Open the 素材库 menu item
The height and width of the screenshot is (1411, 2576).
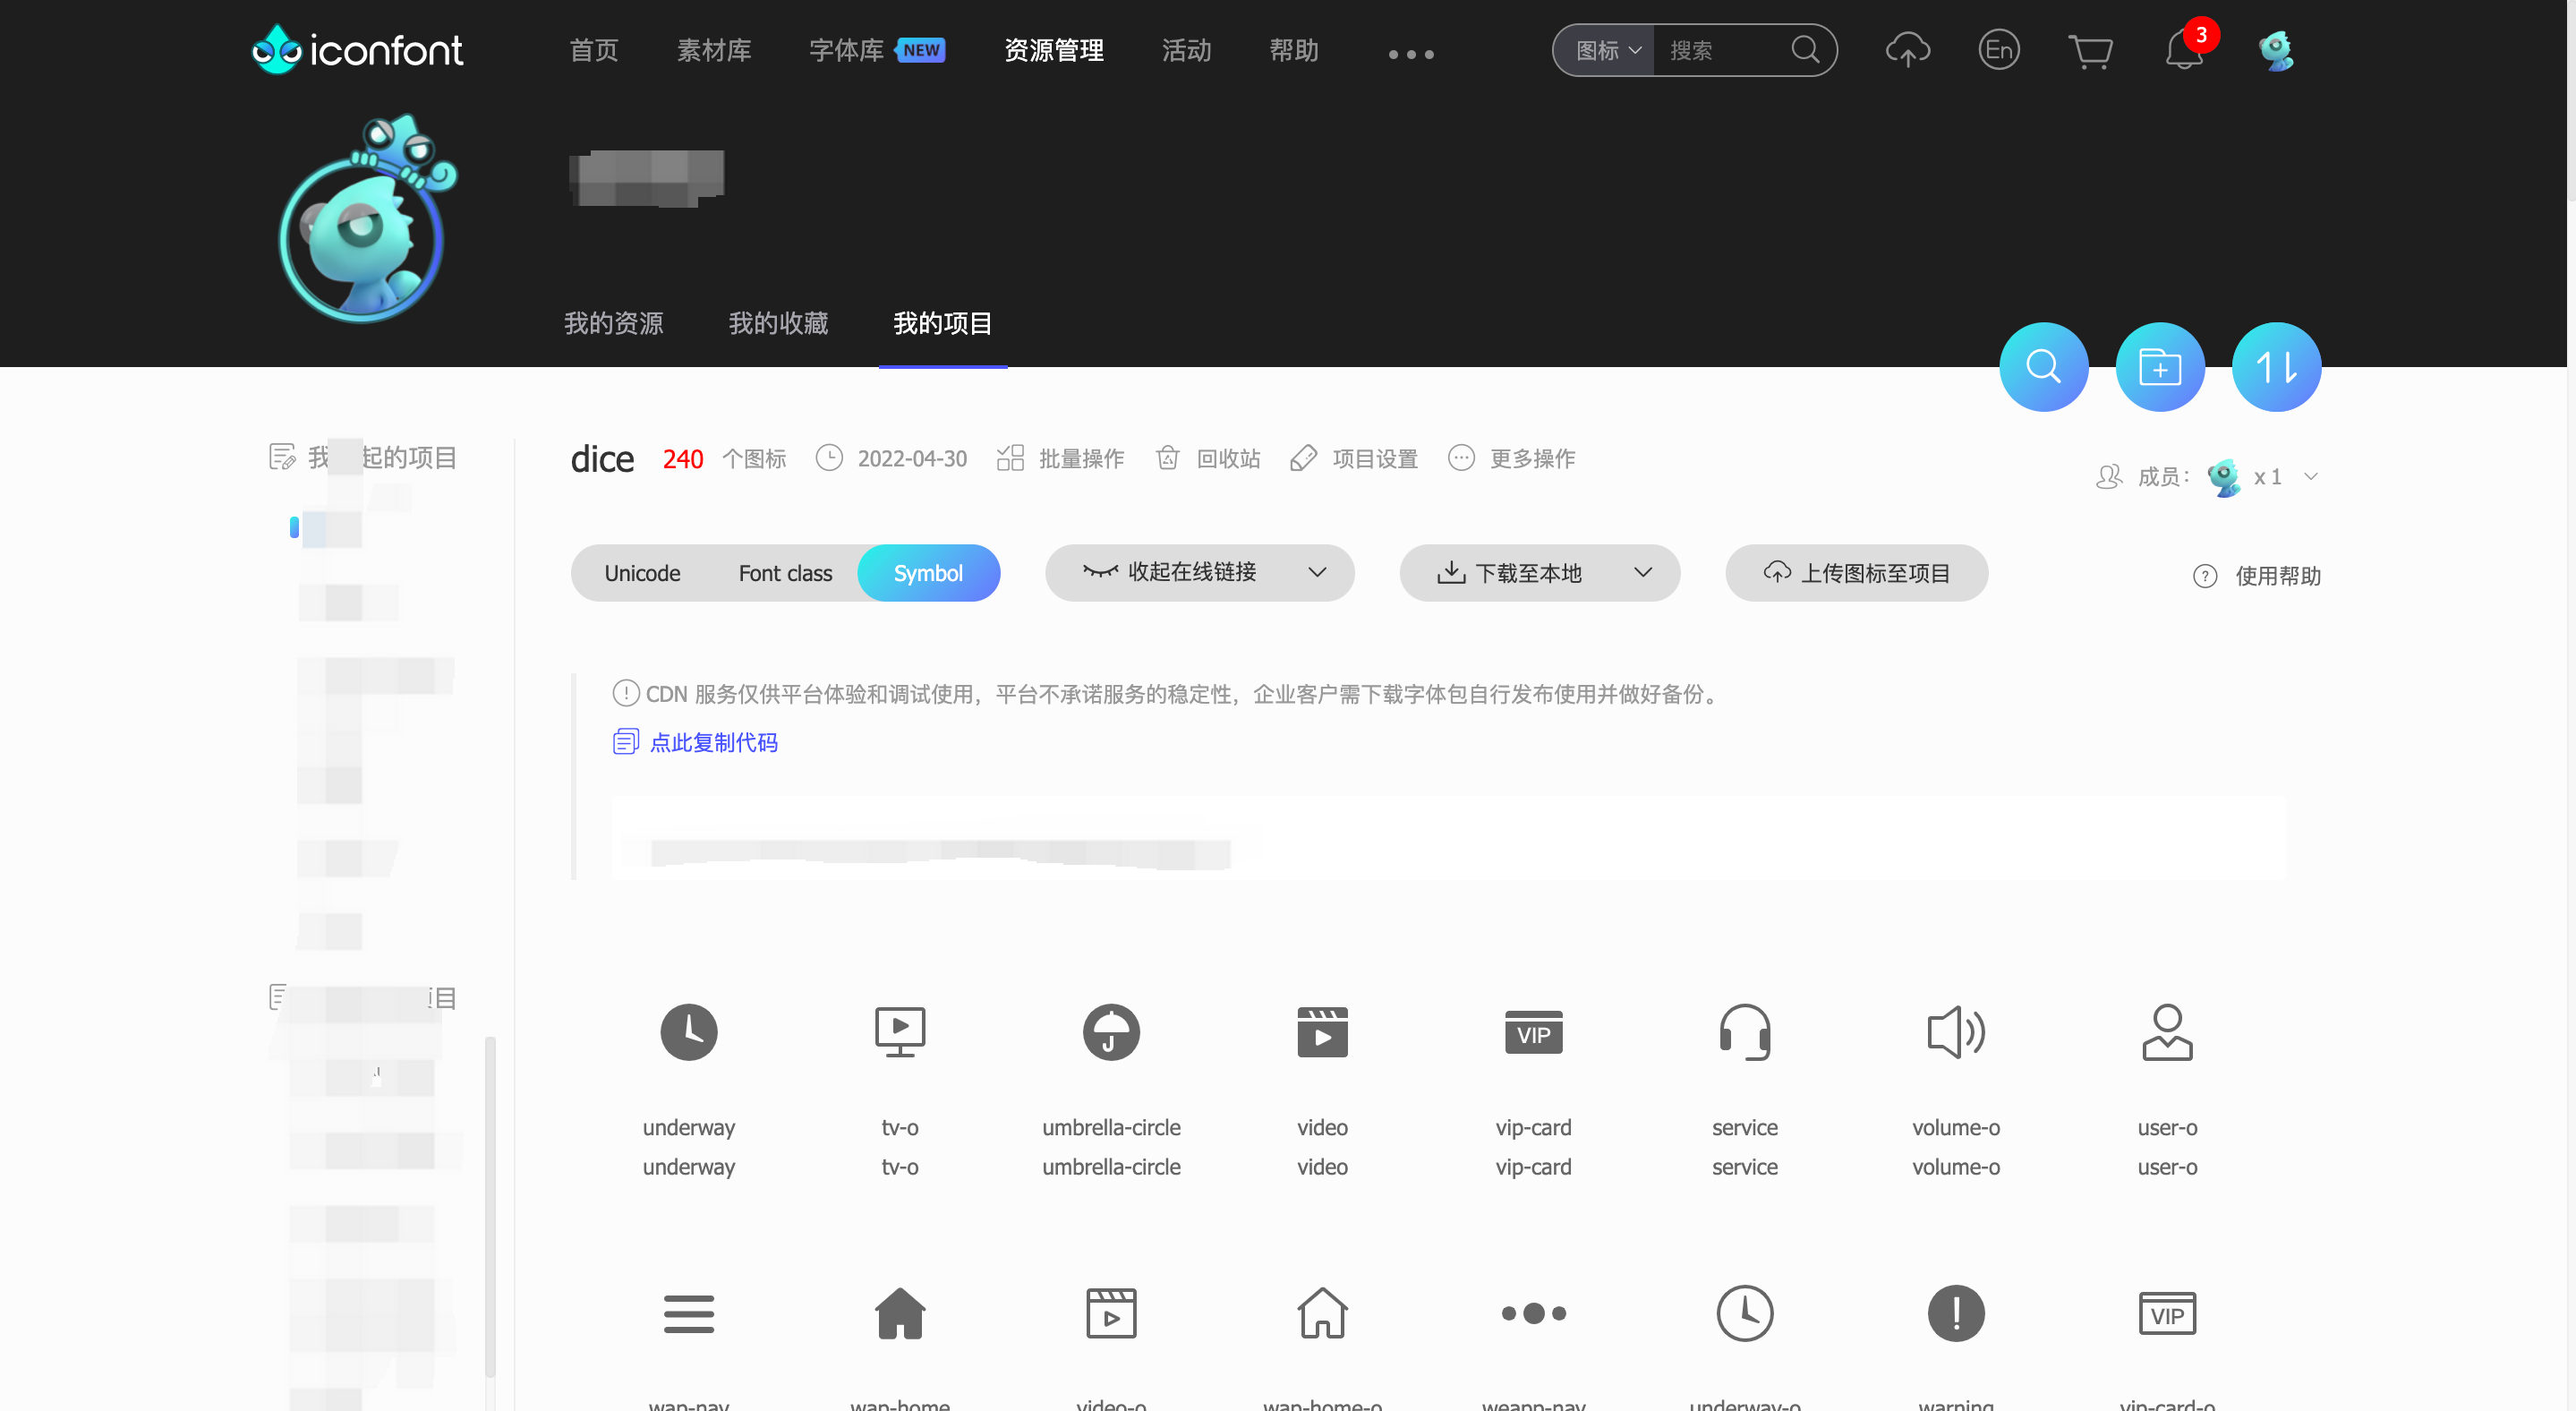pos(713,50)
